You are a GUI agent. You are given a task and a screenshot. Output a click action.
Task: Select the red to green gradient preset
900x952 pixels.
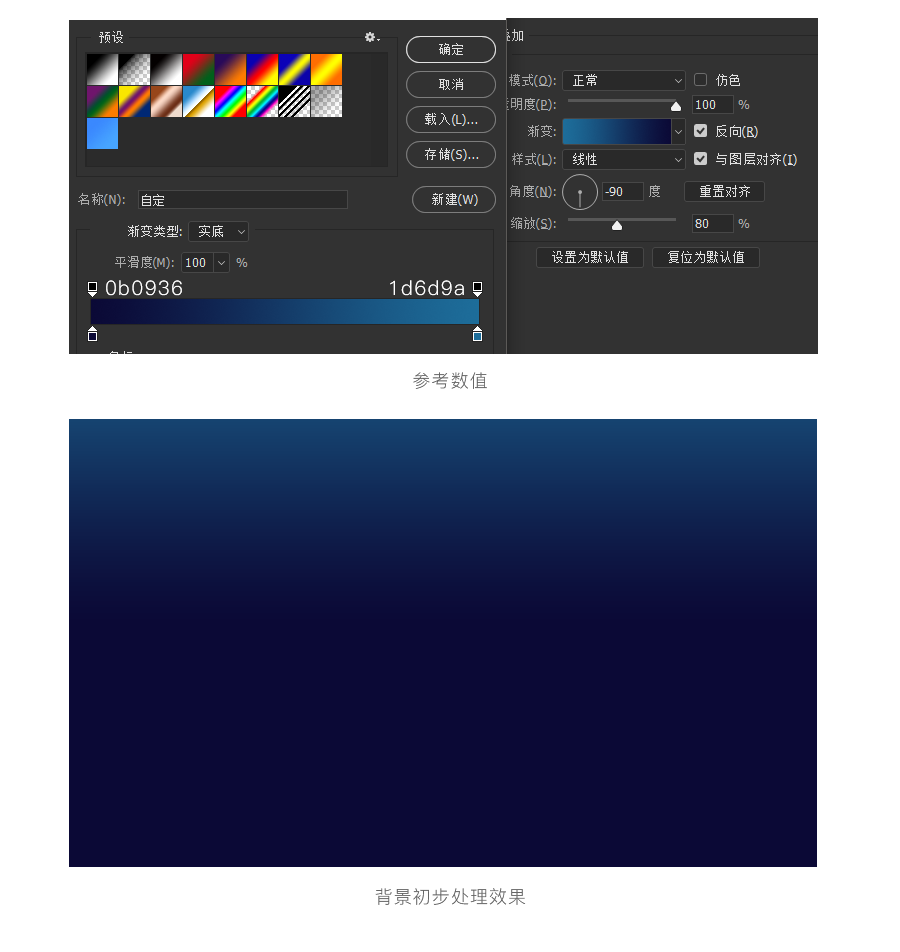[x=199, y=69]
